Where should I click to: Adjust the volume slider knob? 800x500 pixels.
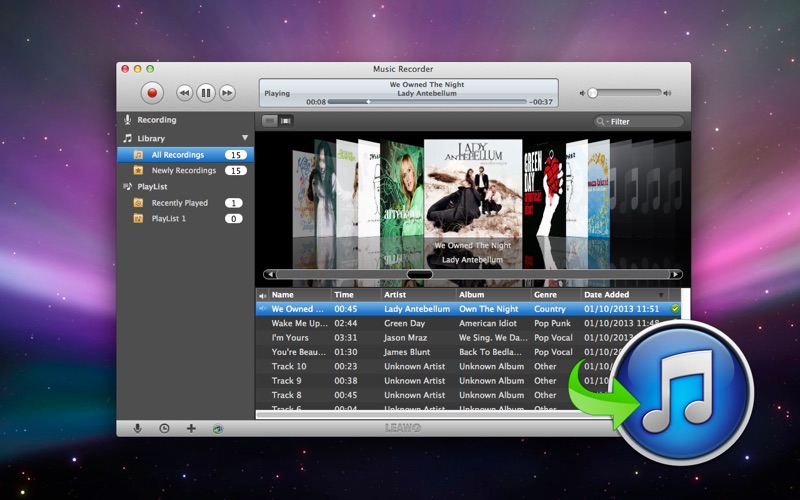tap(592, 93)
